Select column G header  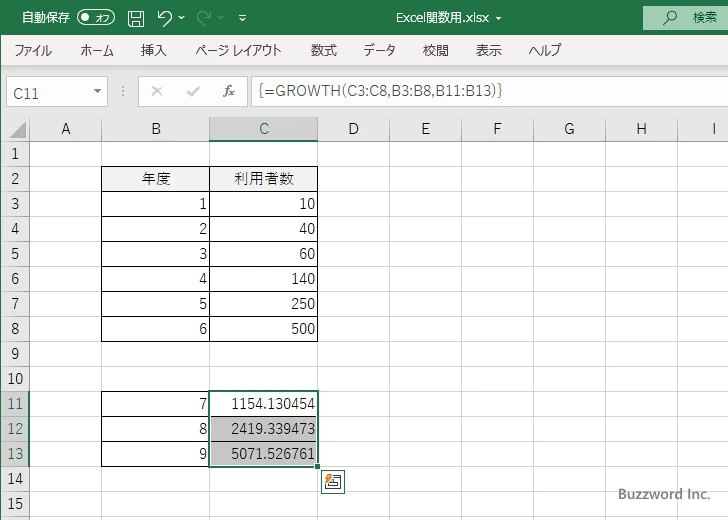click(x=569, y=129)
